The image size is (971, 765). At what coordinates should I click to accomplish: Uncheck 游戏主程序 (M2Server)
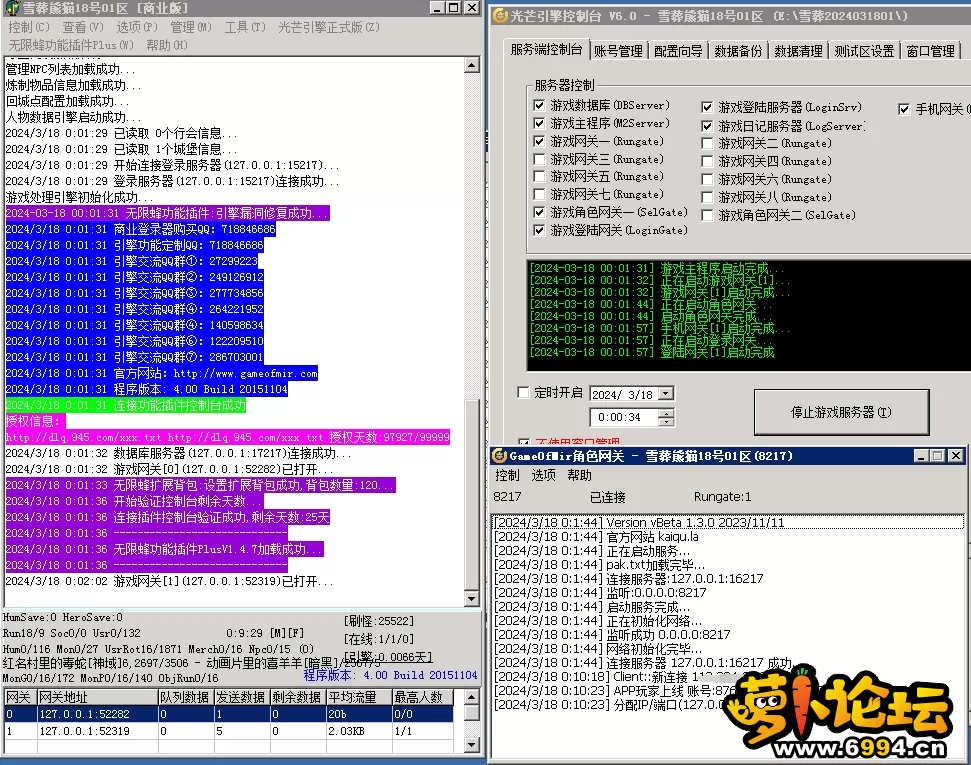(x=539, y=123)
